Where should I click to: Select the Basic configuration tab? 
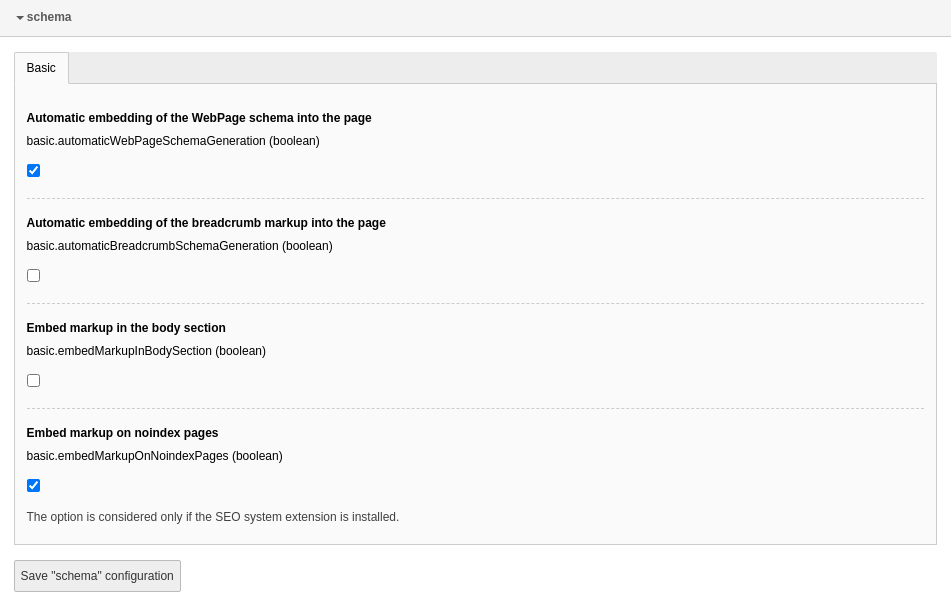click(41, 68)
